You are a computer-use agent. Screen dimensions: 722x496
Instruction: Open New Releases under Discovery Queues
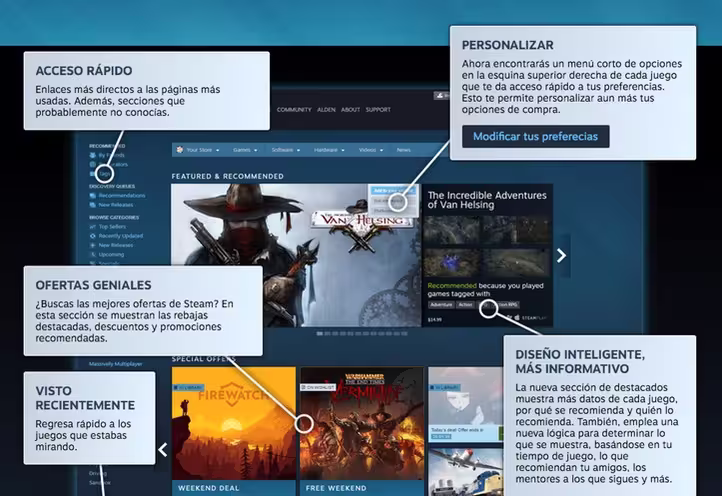click(x=116, y=205)
